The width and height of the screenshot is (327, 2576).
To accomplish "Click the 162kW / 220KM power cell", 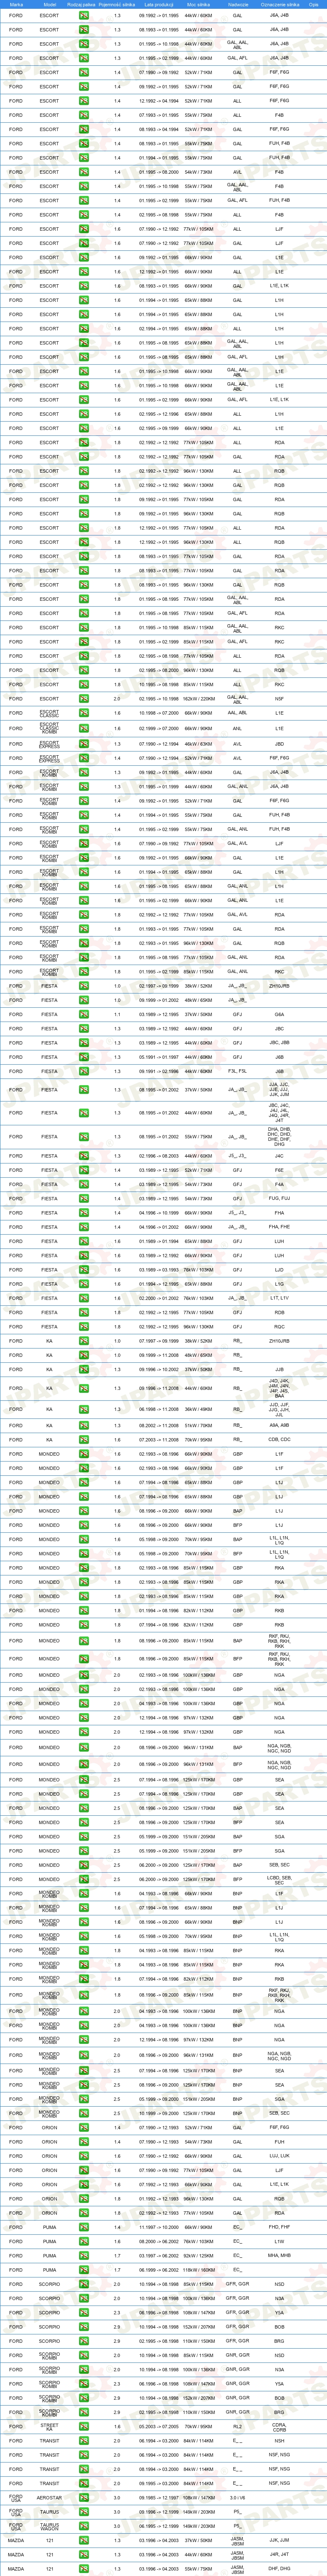I will [x=198, y=699].
